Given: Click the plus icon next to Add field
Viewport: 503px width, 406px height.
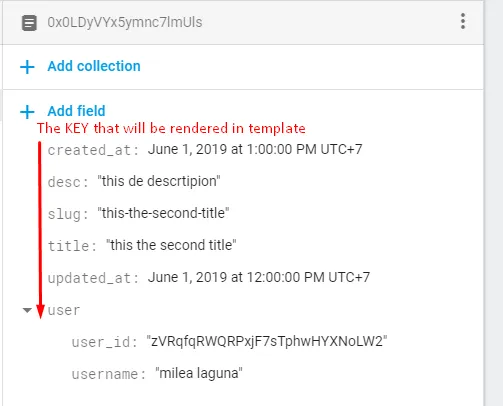Looking at the screenshot, I should 27,112.
